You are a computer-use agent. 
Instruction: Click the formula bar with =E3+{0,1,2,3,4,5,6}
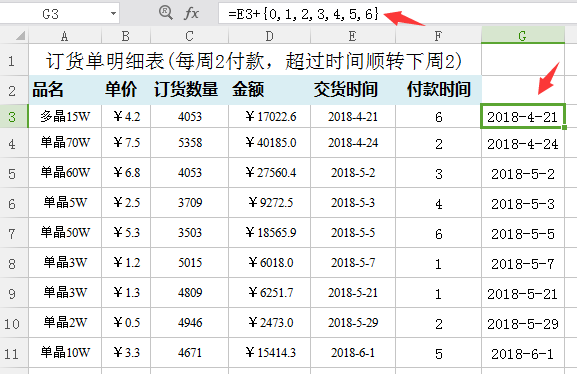[397, 14]
